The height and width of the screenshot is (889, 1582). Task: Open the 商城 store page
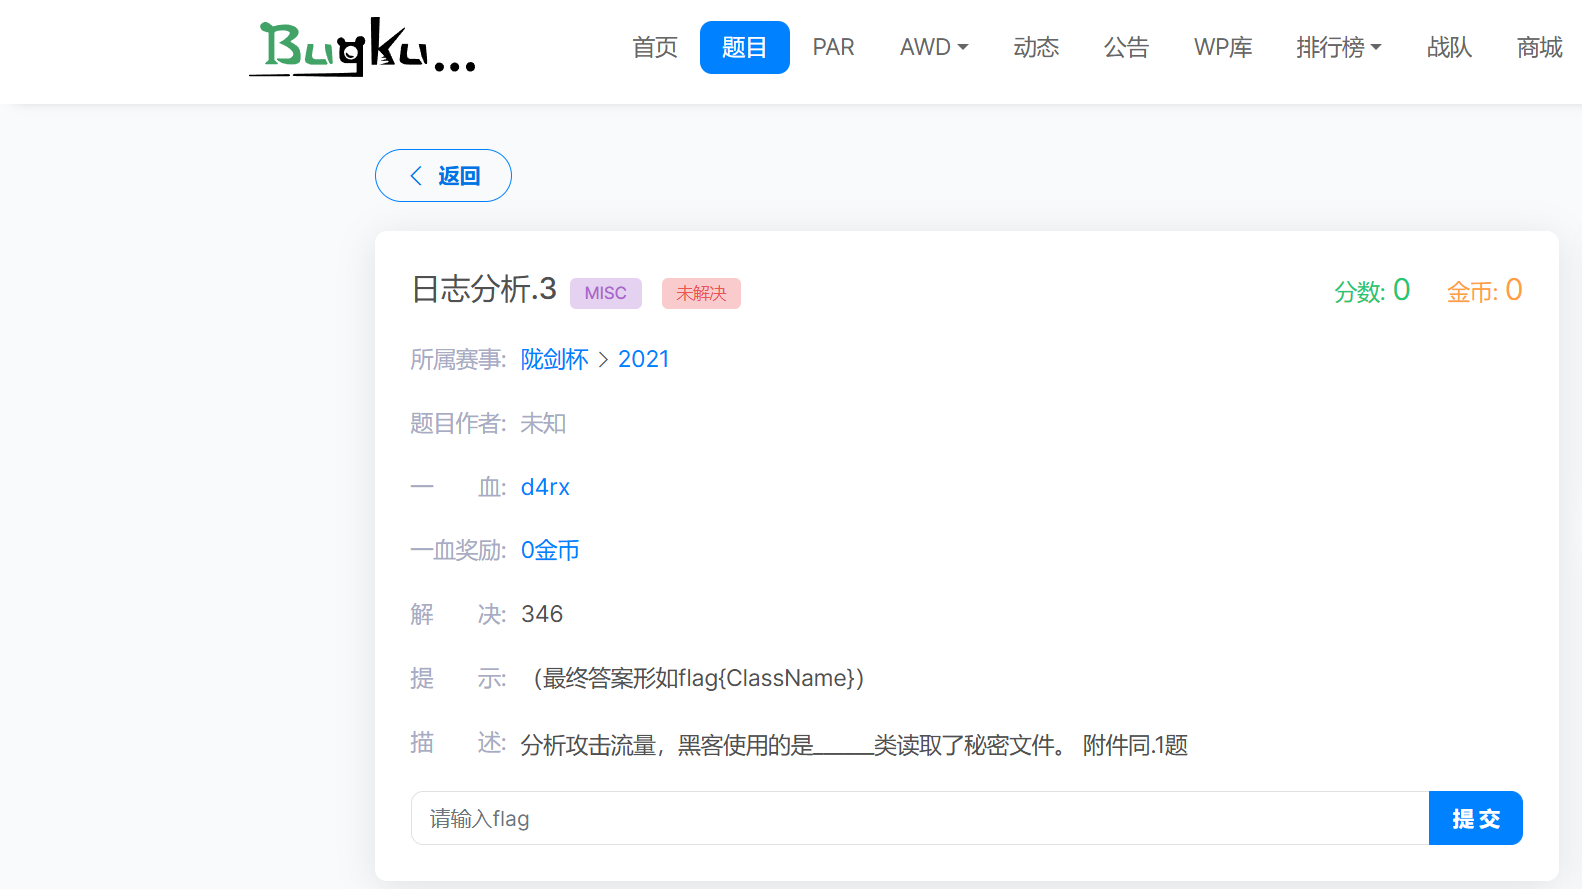(x=1540, y=47)
